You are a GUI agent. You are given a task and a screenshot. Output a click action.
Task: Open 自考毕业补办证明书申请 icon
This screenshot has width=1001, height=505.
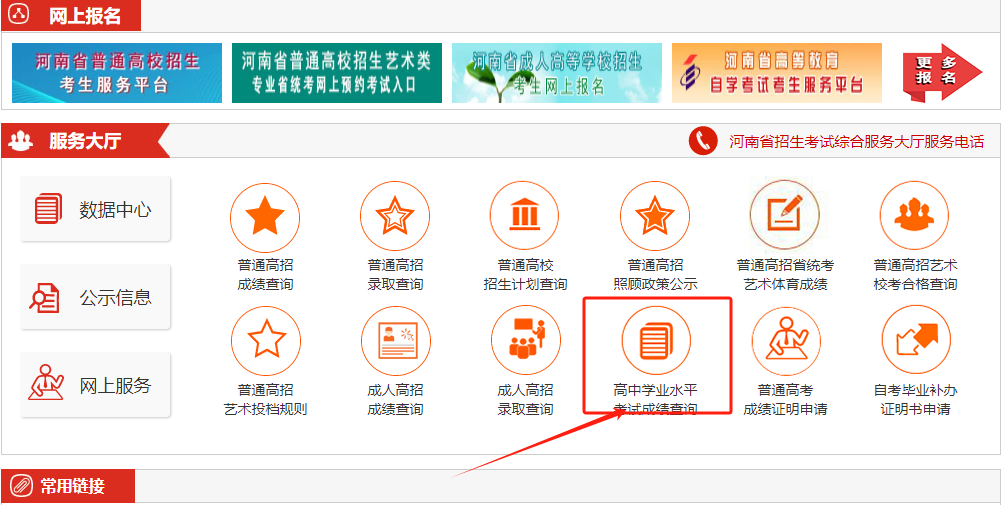915,341
